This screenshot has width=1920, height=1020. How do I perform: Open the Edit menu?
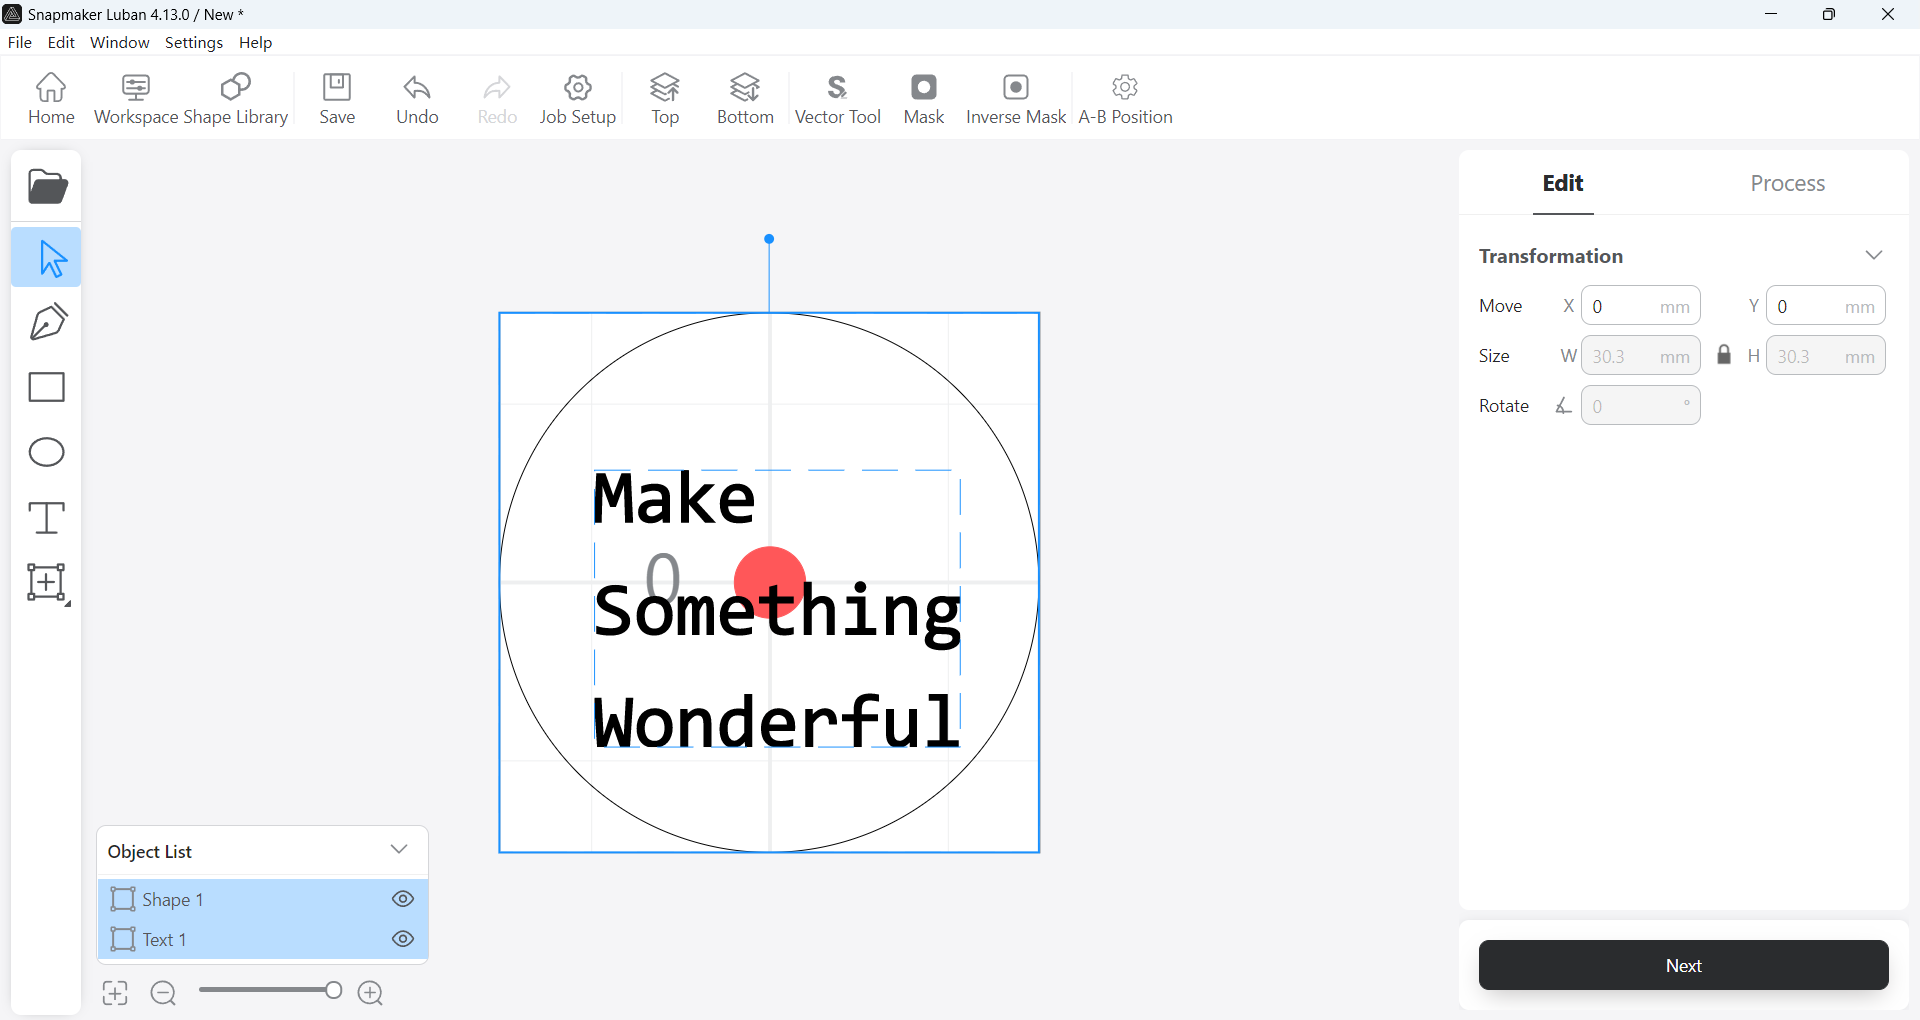(x=61, y=42)
